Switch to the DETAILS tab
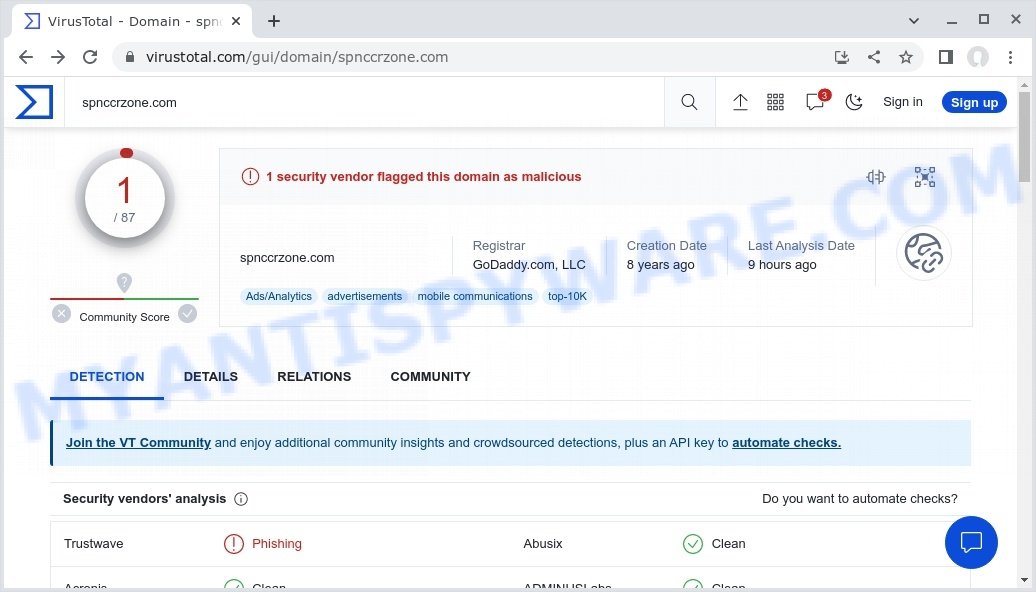 click(211, 377)
